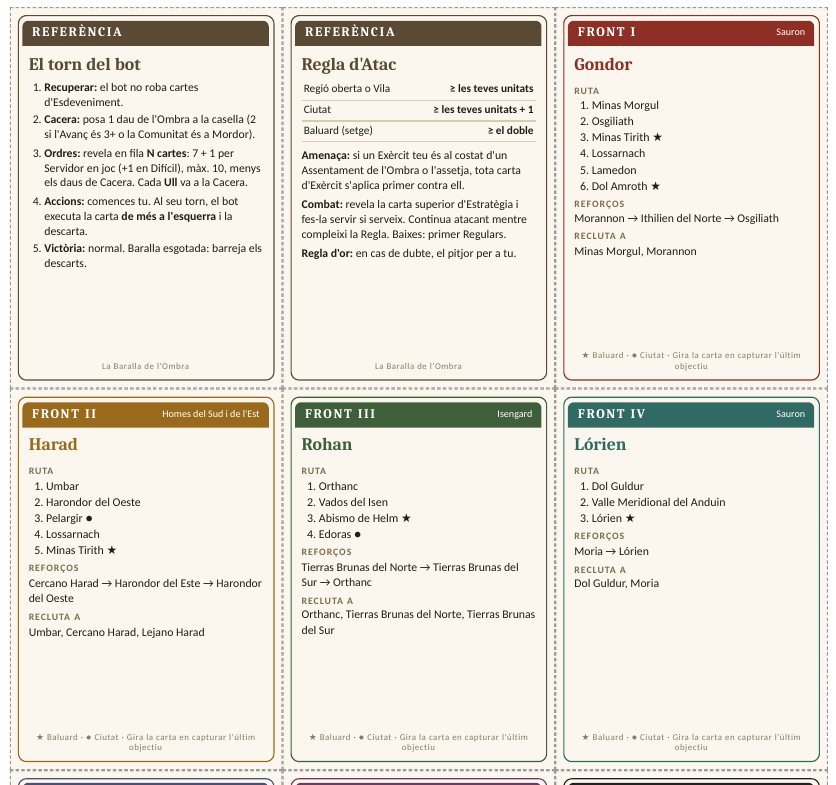This screenshot has height=785, width=836.
Task: Select 'Osgiliath' route item number 2
Action: (613, 121)
